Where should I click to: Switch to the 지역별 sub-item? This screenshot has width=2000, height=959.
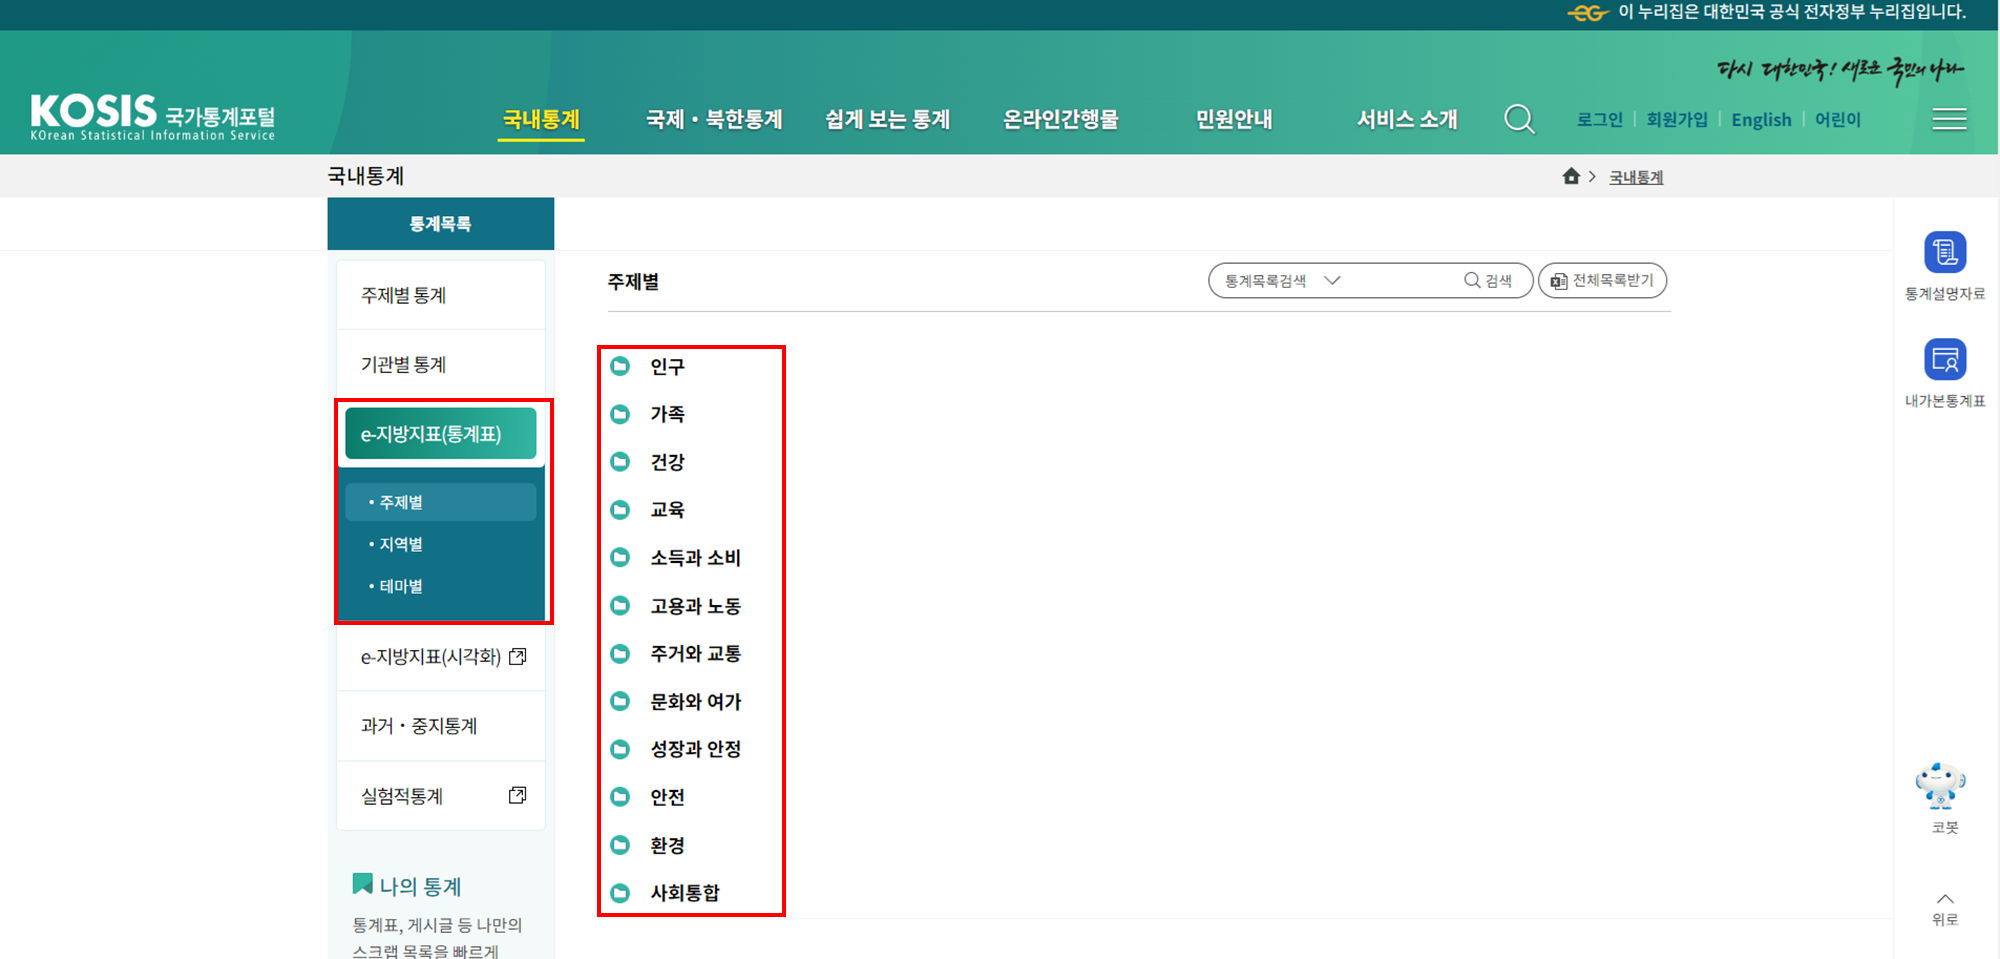click(x=399, y=543)
